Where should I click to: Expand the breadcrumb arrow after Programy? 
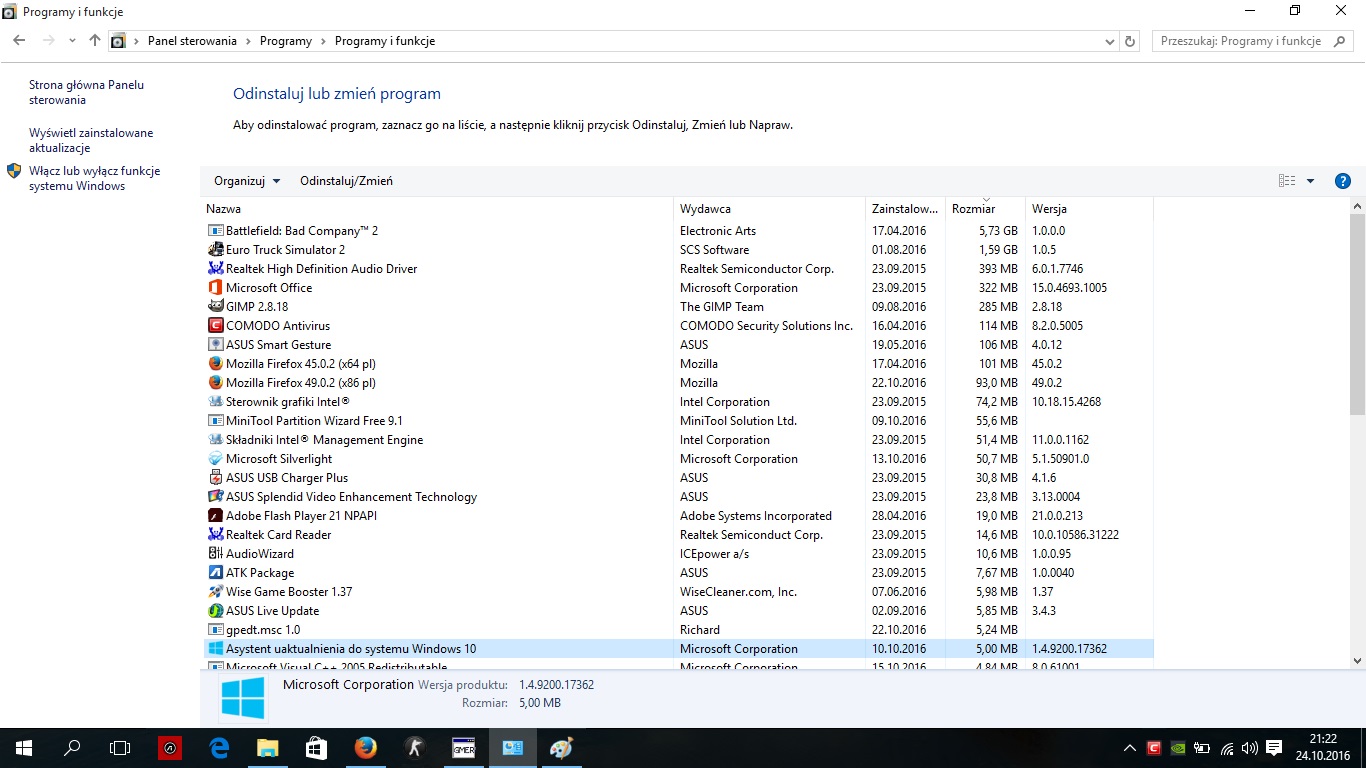[x=323, y=41]
